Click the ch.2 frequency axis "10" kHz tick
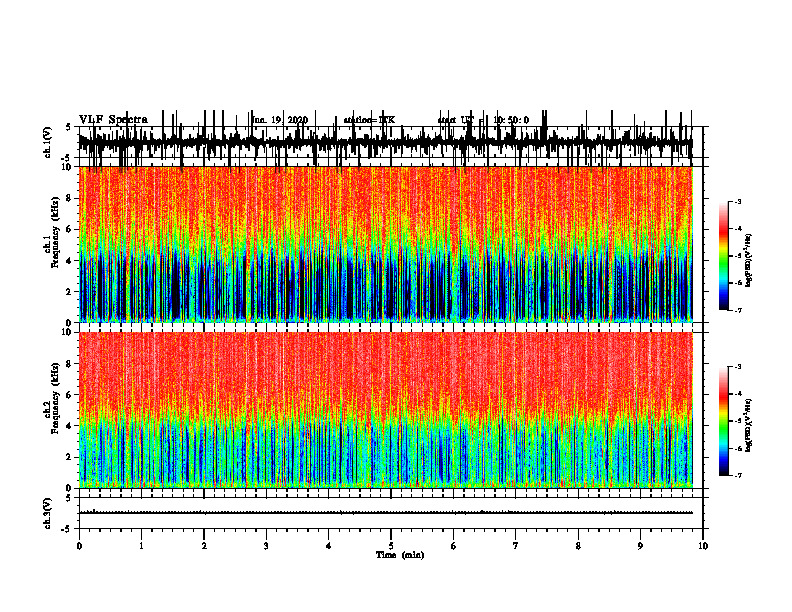The width and height of the screenshot is (792, 612). [68, 332]
